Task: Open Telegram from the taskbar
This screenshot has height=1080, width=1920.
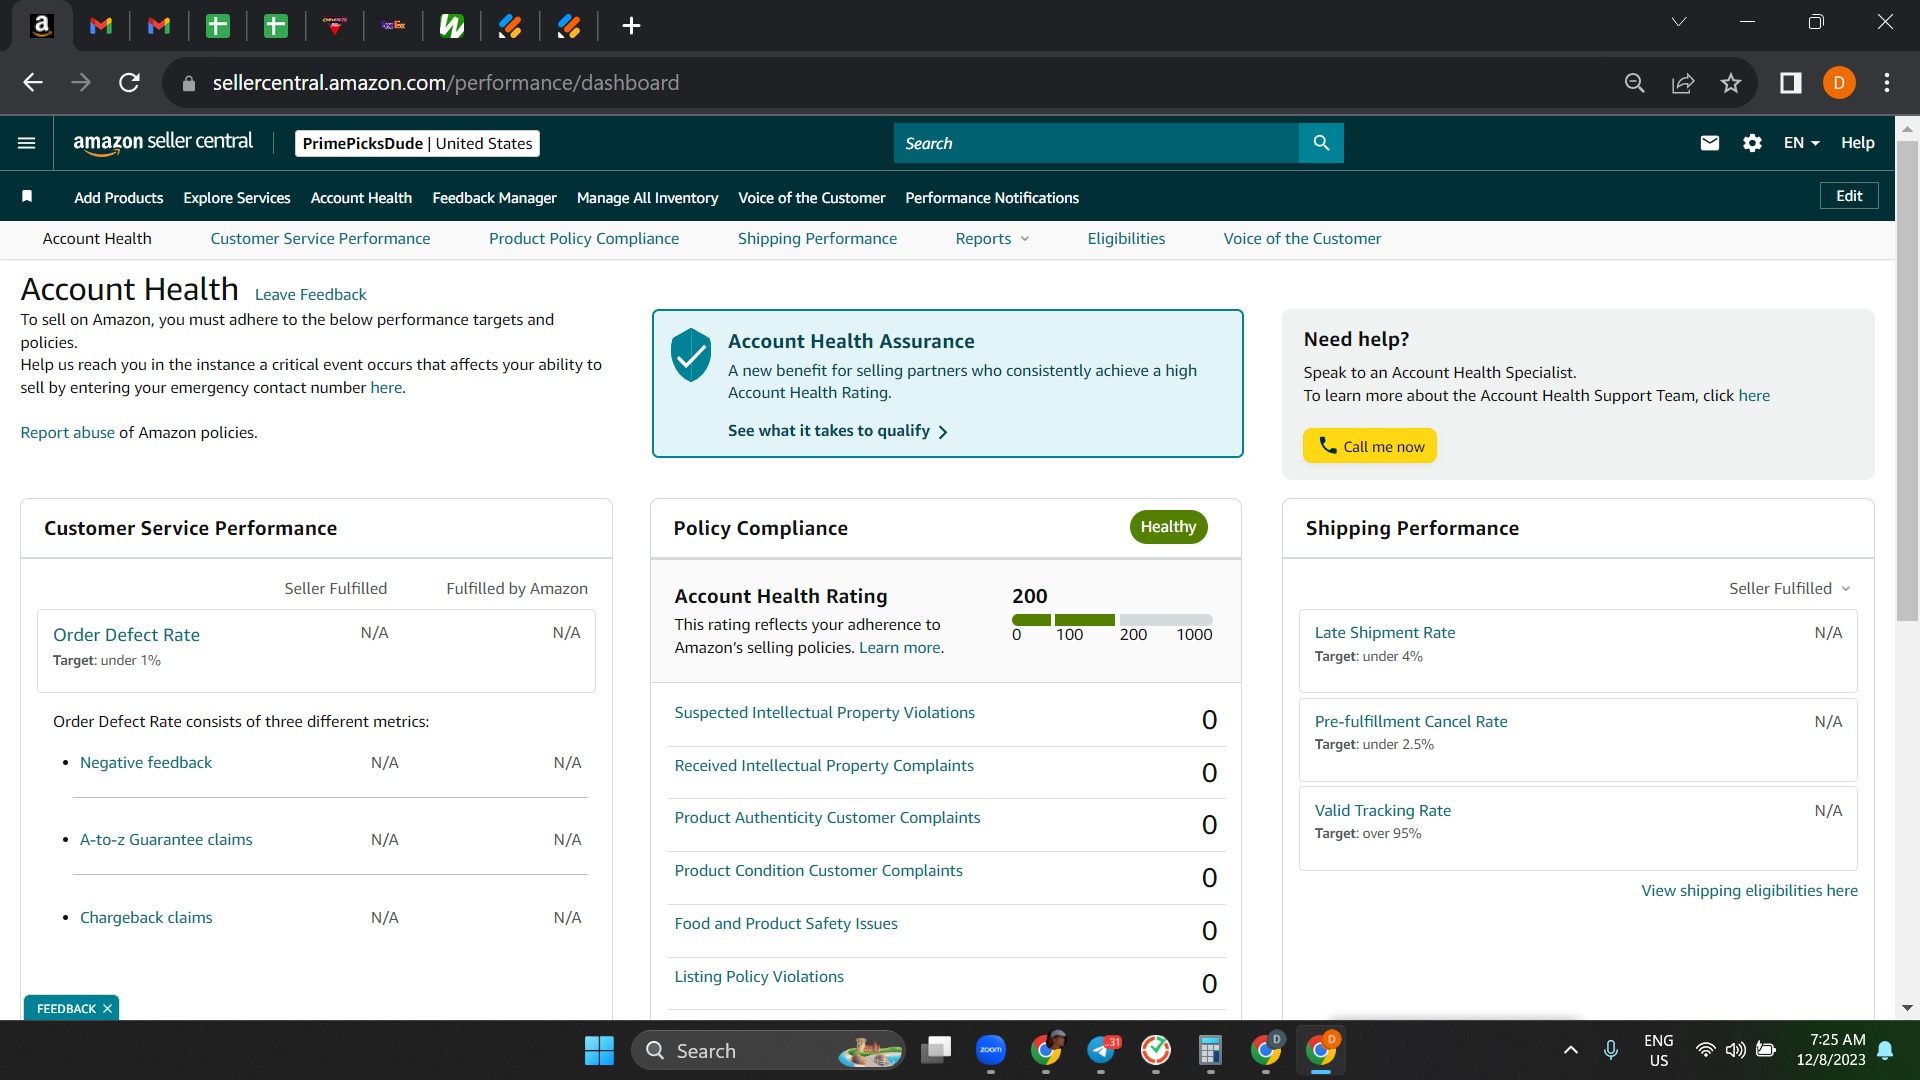Action: coord(1101,1050)
